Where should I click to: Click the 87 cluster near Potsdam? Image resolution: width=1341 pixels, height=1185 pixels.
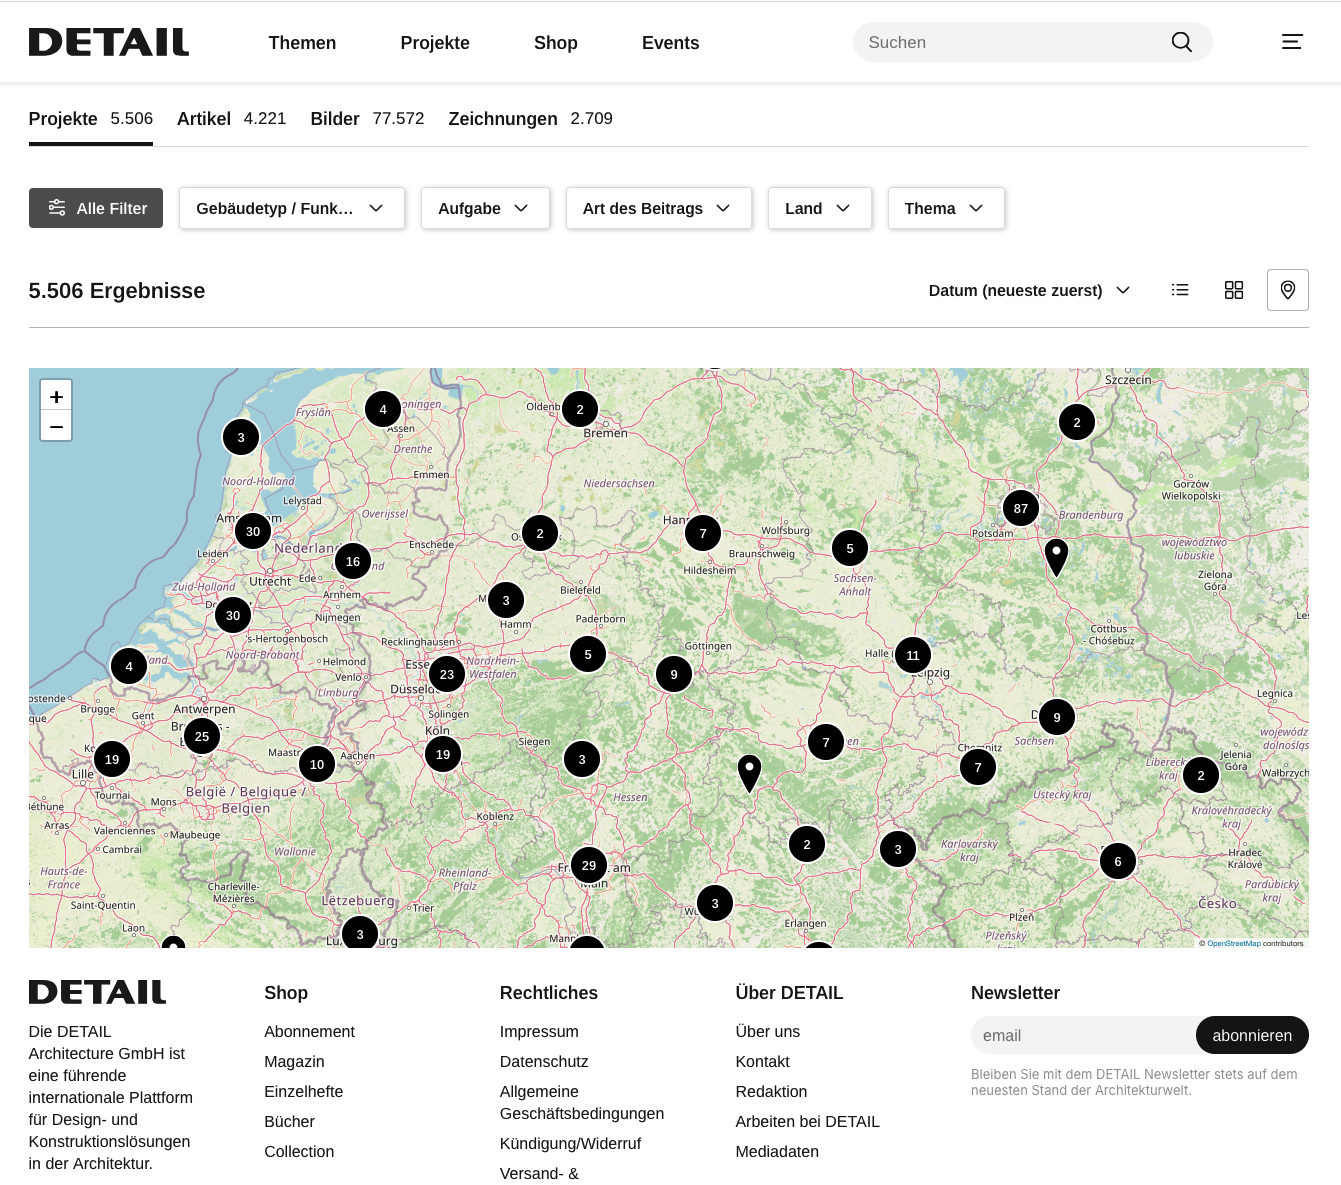click(1021, 508)
